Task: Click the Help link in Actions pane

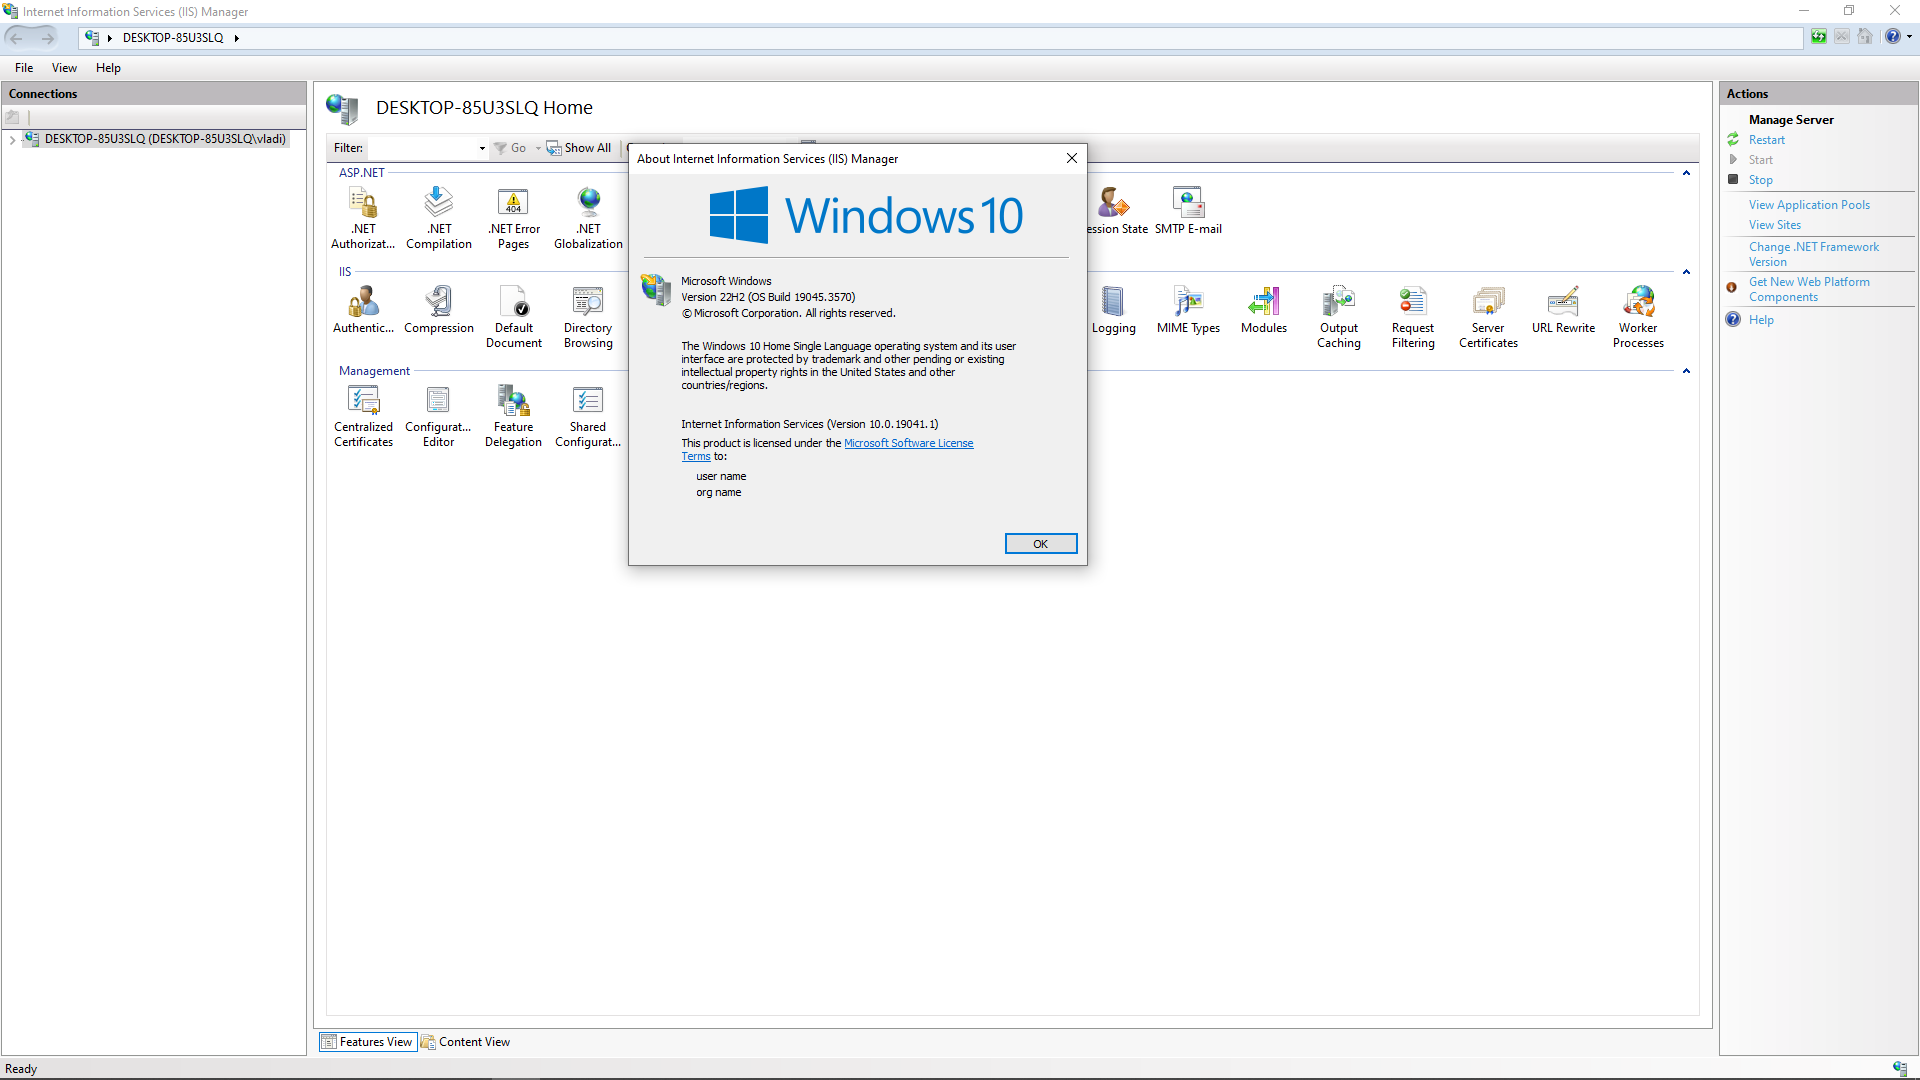Action: click(x=1760, y=320)
